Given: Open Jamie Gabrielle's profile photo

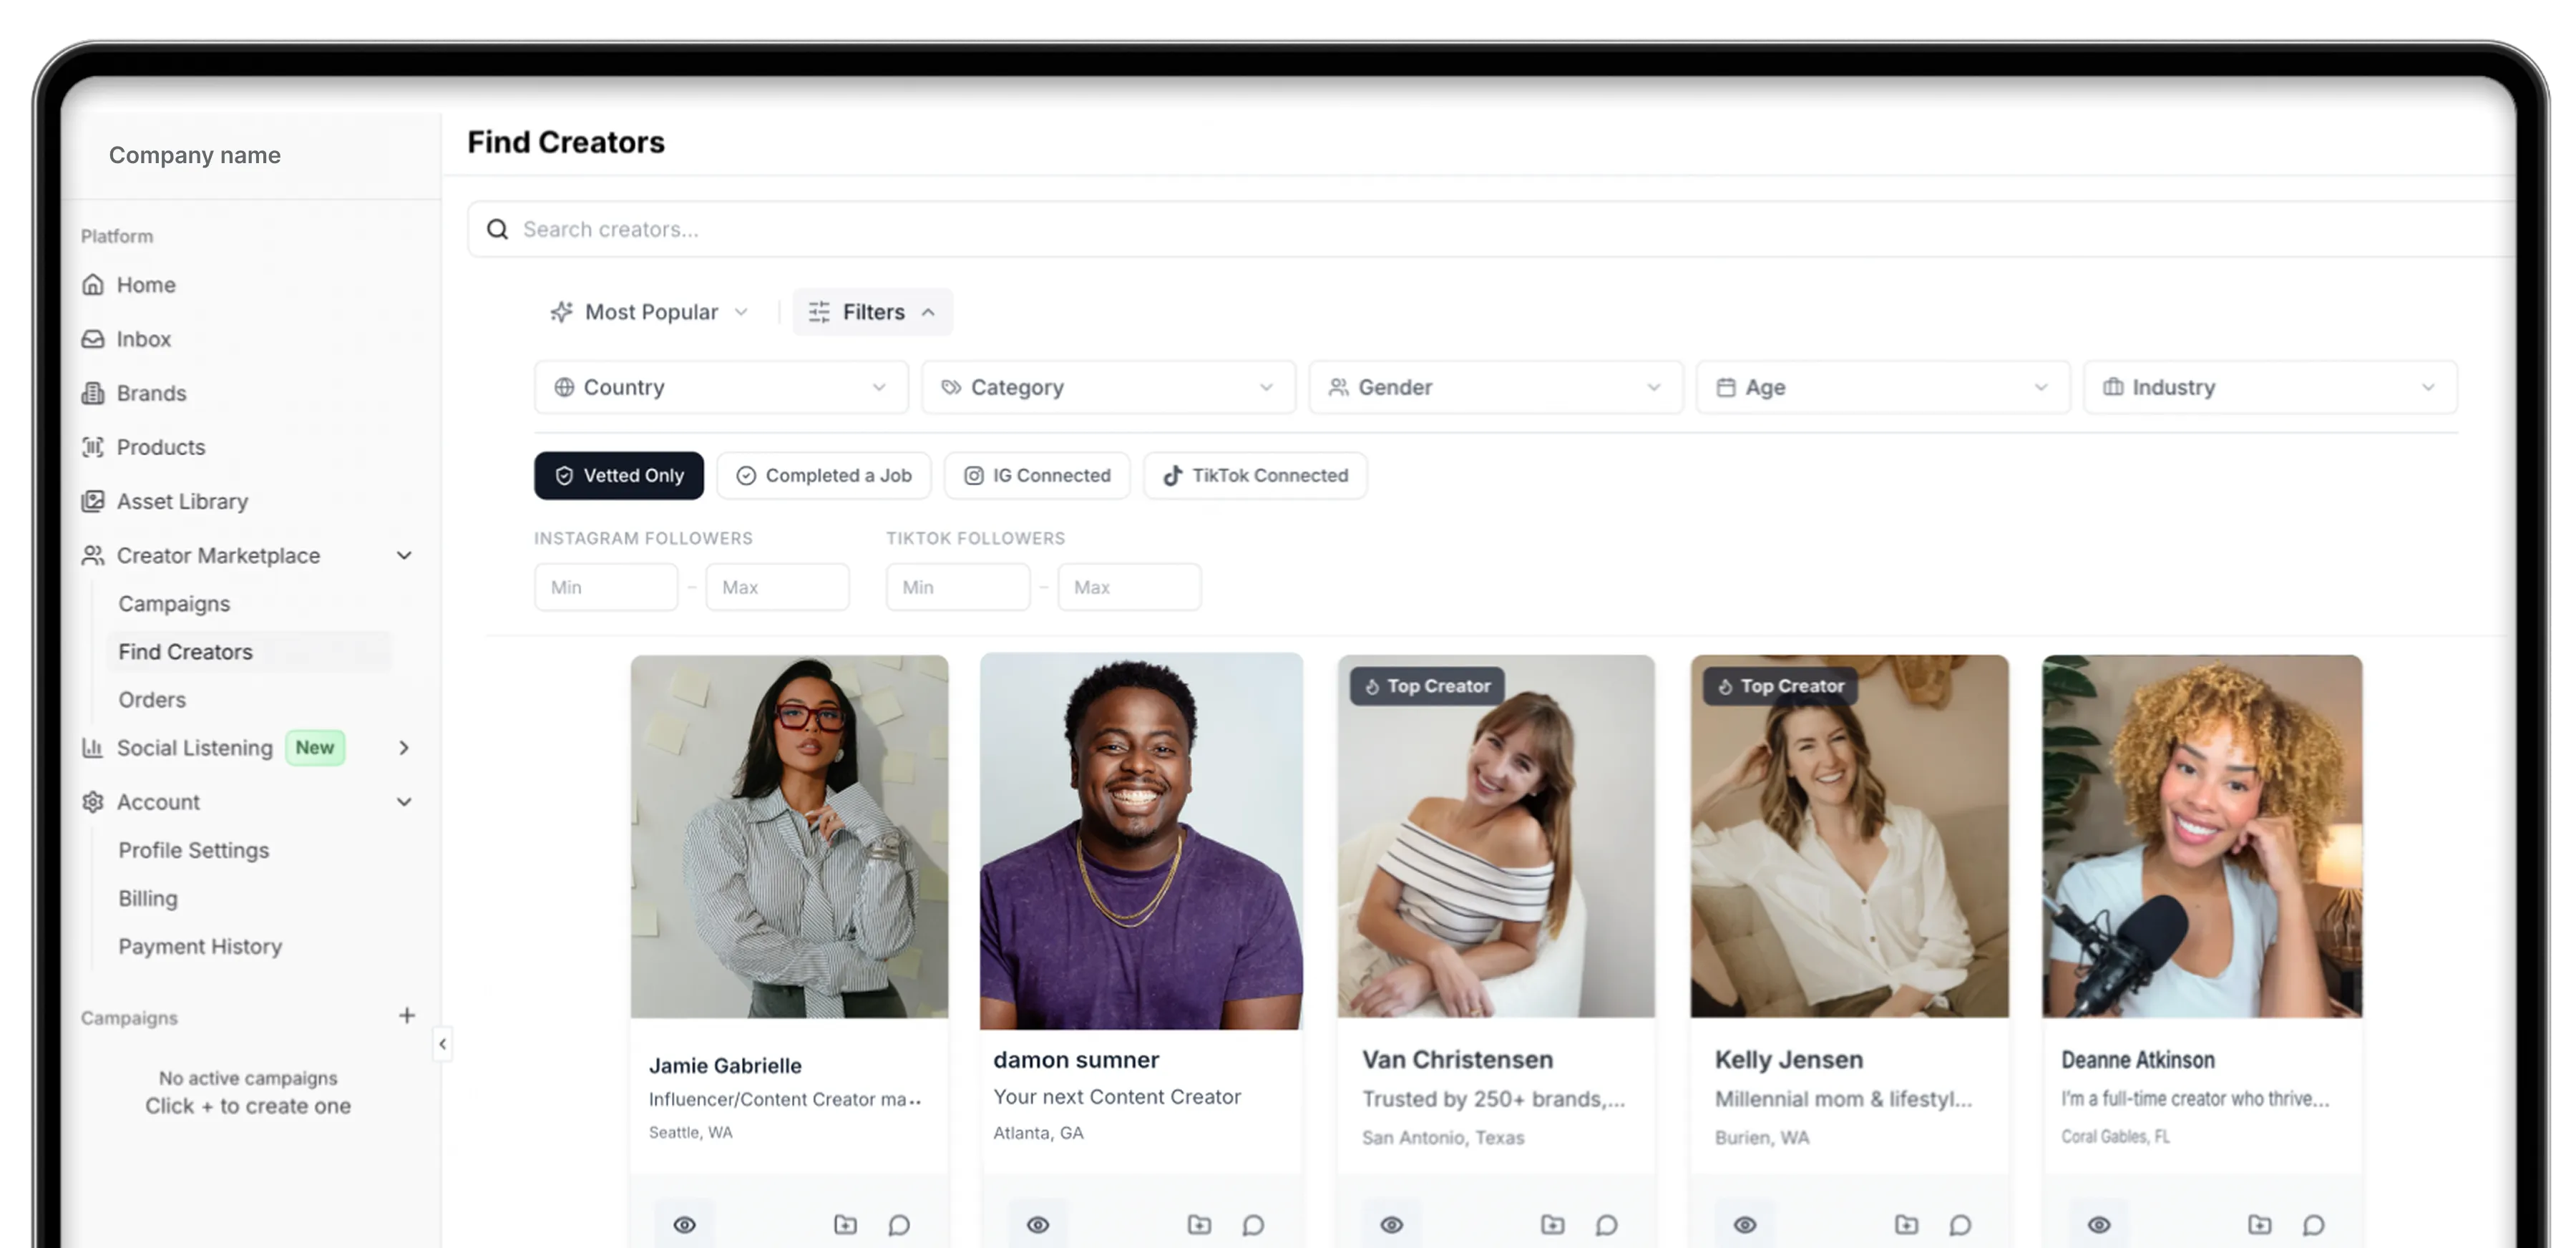Looking at the screenshot, I should tap(789, 836).
